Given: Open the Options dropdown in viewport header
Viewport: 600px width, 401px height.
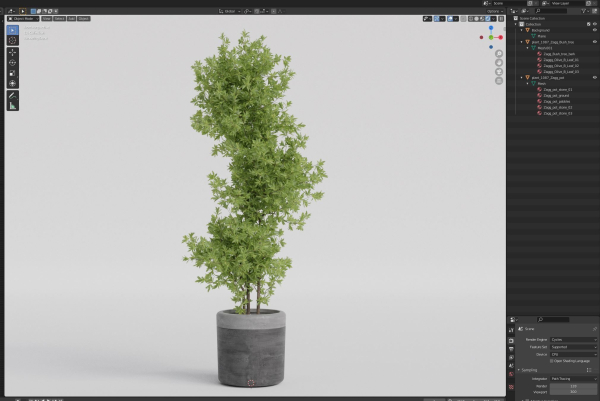Looking at the screenshot, I should tap(494, 11).
